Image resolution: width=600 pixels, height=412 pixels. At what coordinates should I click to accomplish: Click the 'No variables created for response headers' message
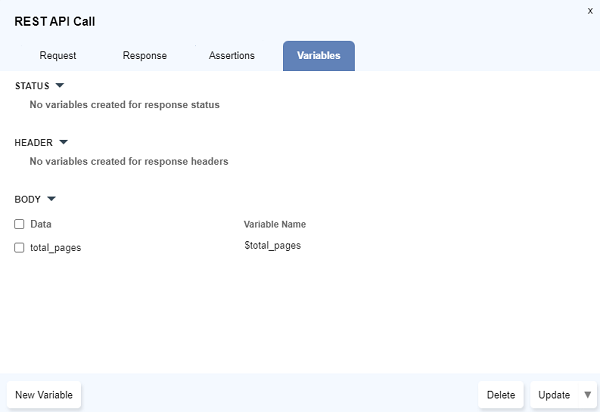129,161
